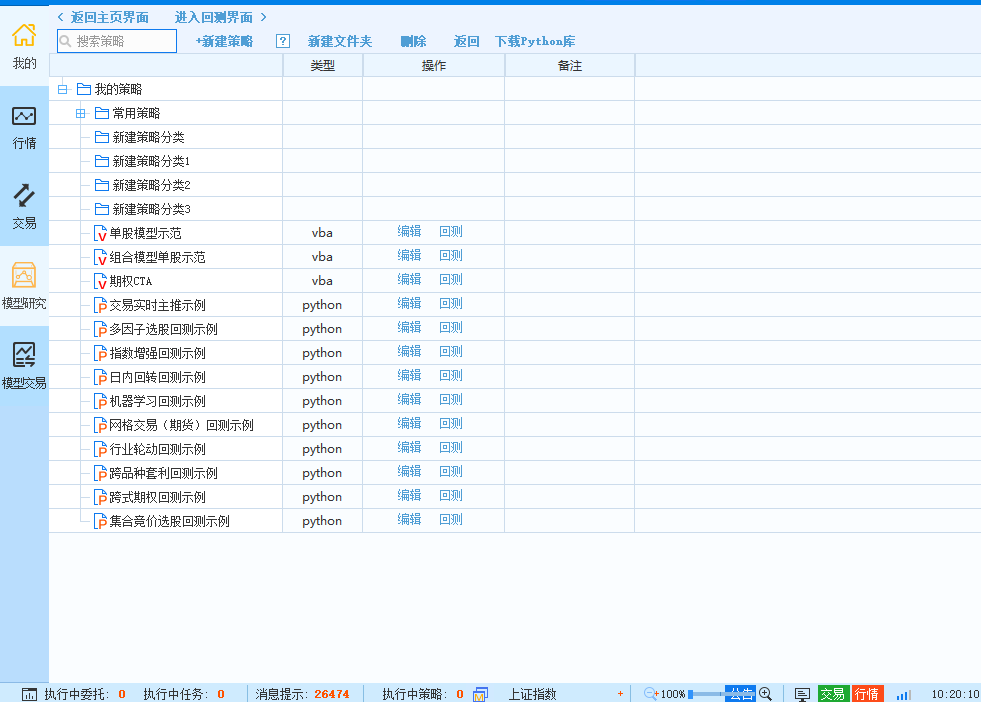The height and width of the screenshot is (702, 981).
Task: Click 回测 for 行业轮动回测示例
Action: (x=451, y=447)
